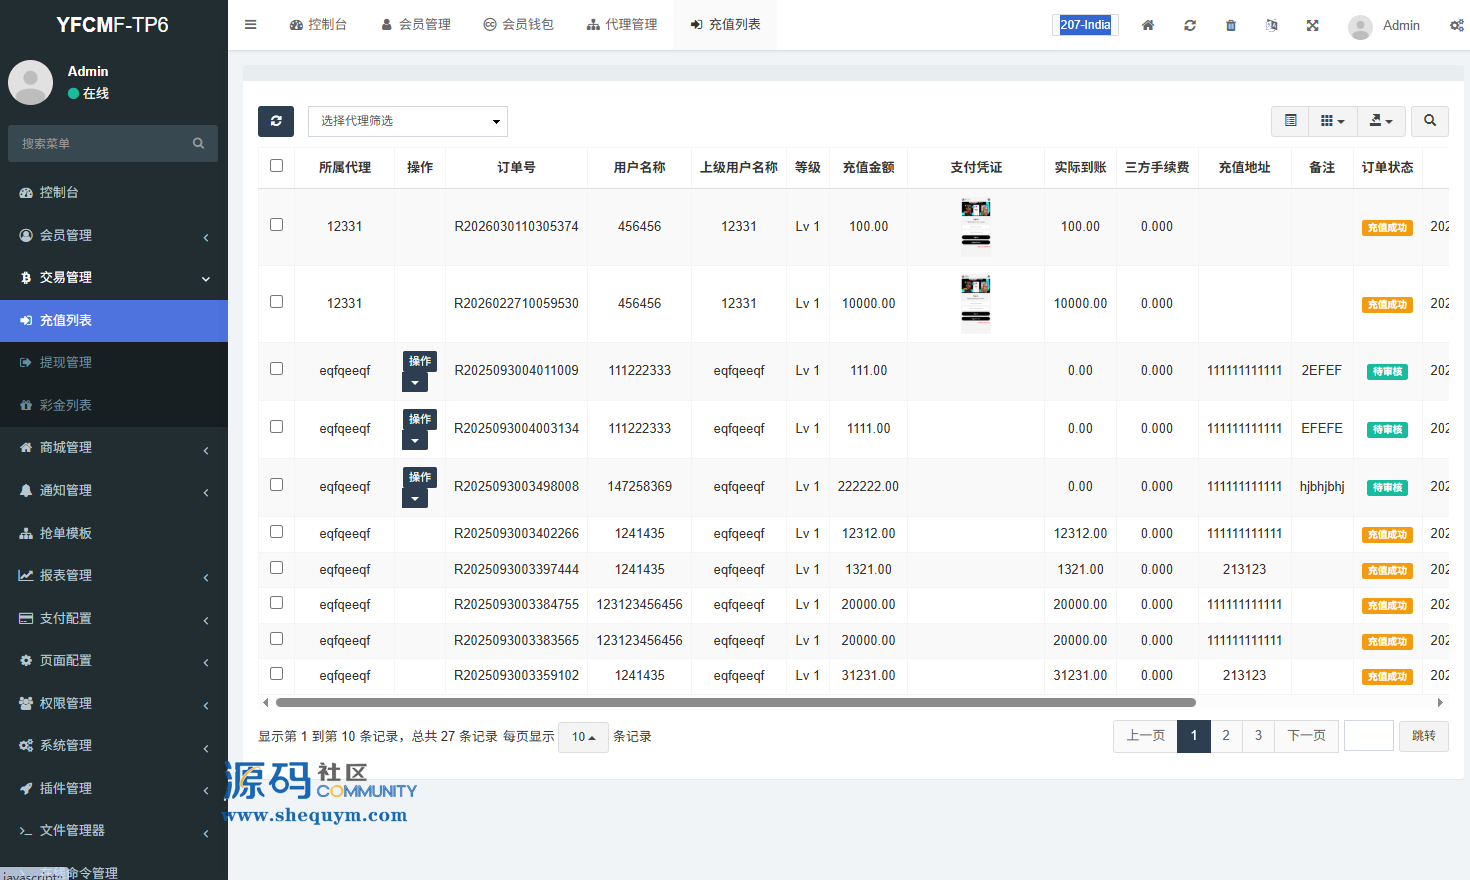Click the blue table refresh button
This screenshot has height=880, width=1470.
(x=276, y=121)
